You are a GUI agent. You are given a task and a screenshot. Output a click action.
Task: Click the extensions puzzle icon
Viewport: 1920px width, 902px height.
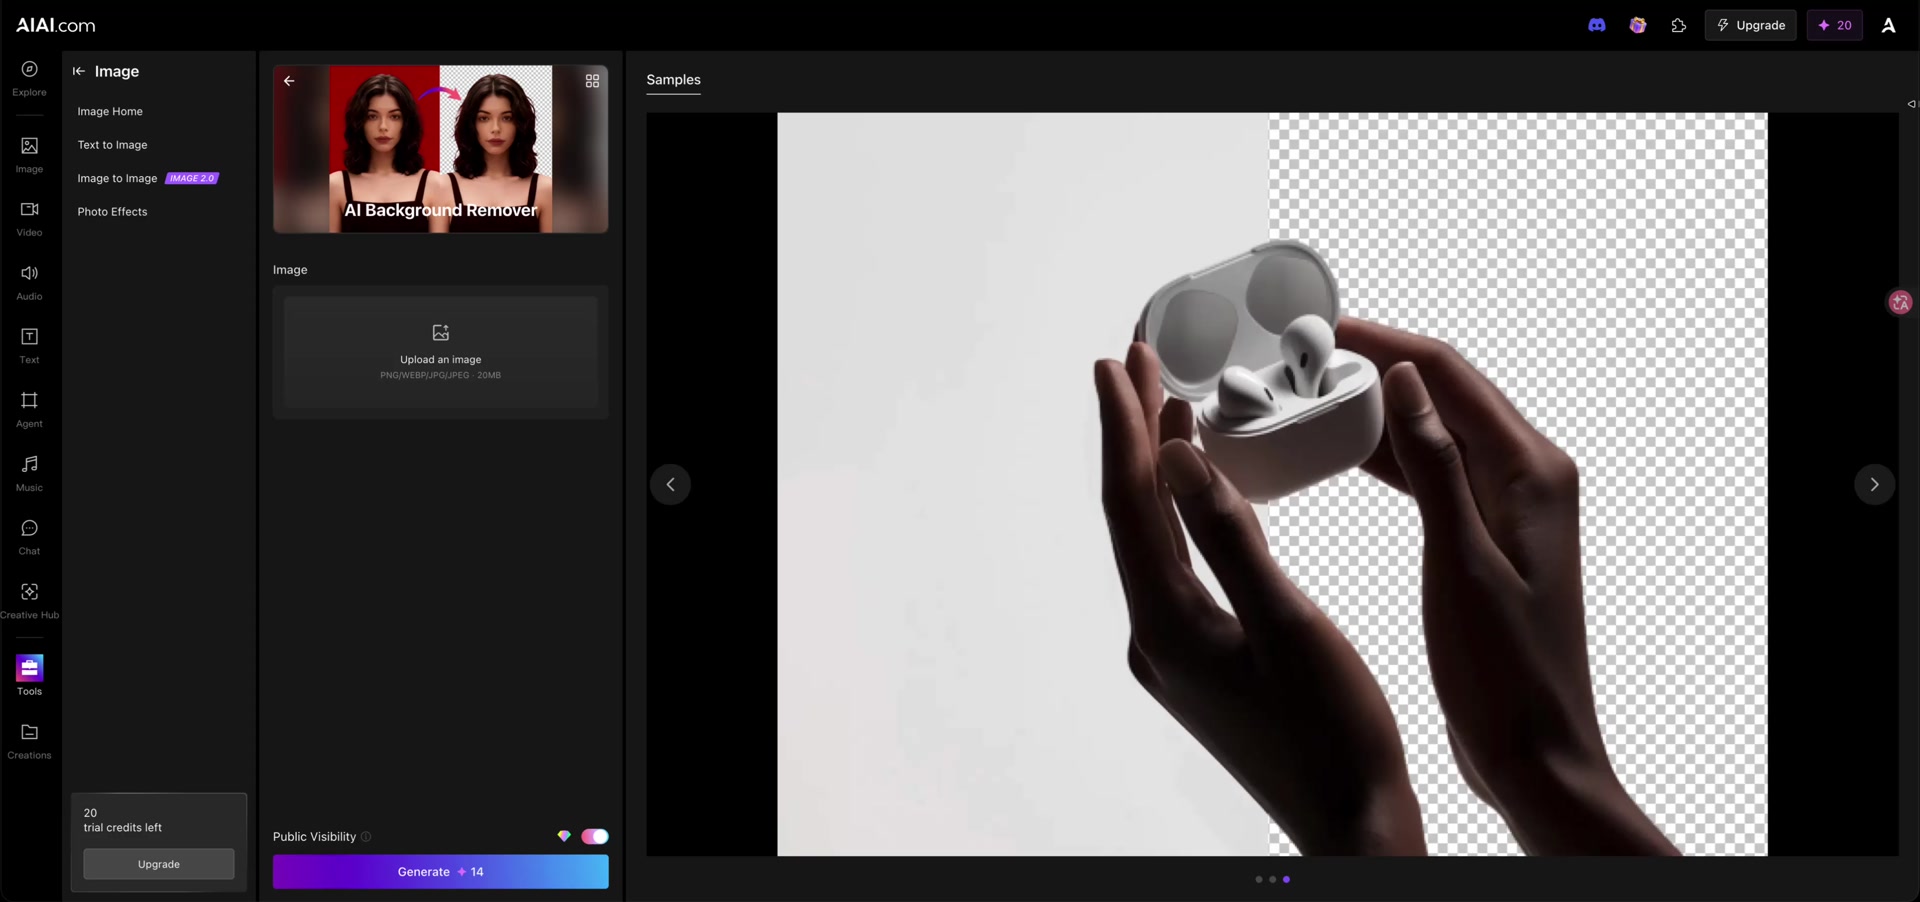click(1678, 25)
